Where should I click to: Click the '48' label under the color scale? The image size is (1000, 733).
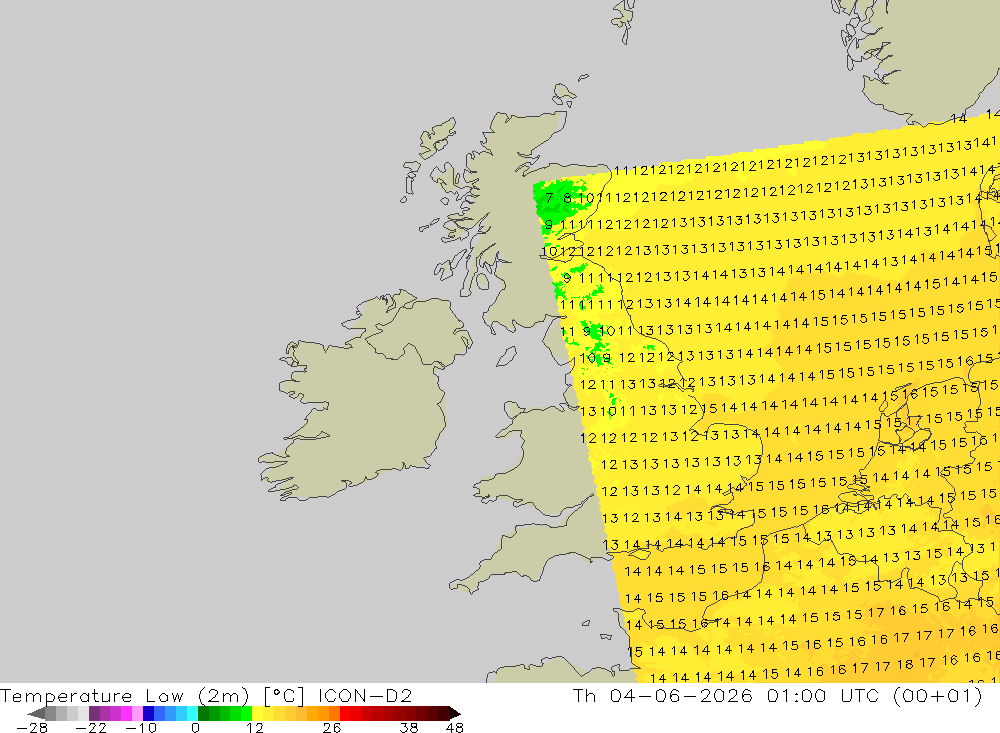coord(455,728)
